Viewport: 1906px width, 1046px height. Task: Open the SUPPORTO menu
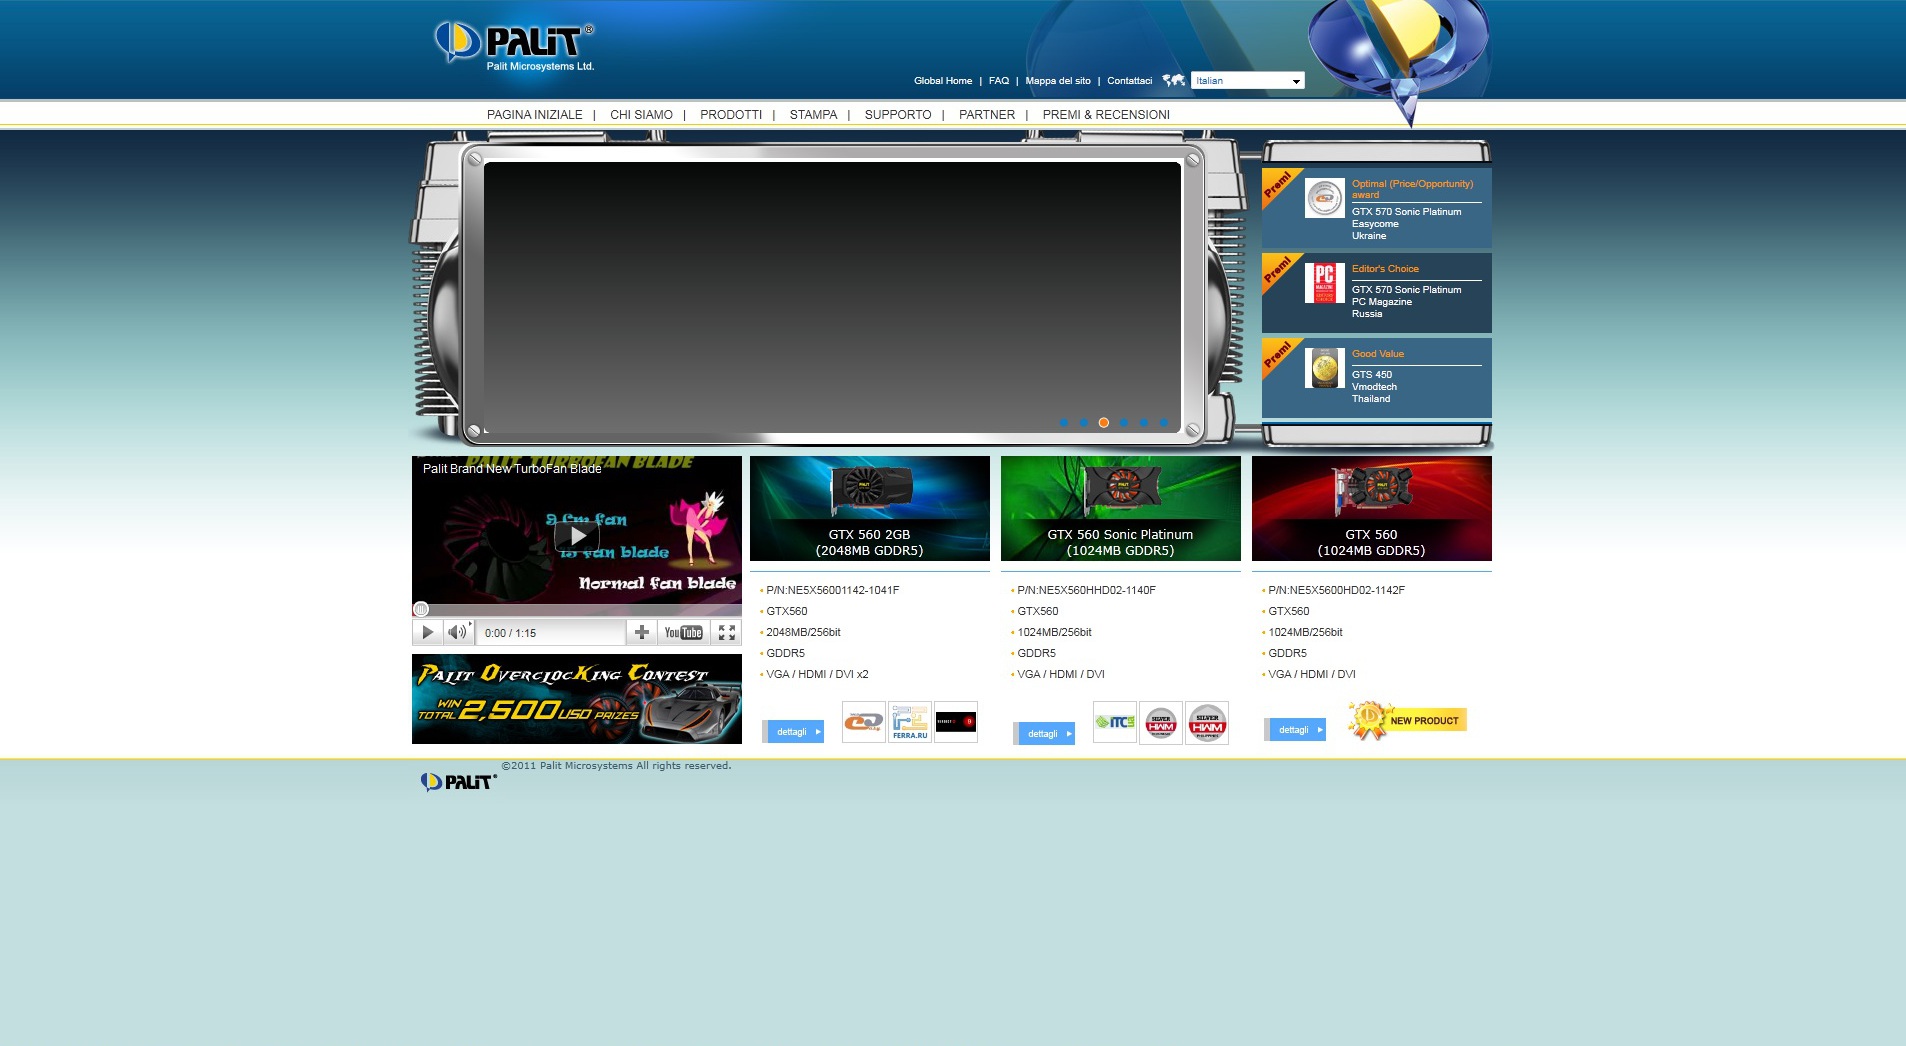(x=898, y=115)
